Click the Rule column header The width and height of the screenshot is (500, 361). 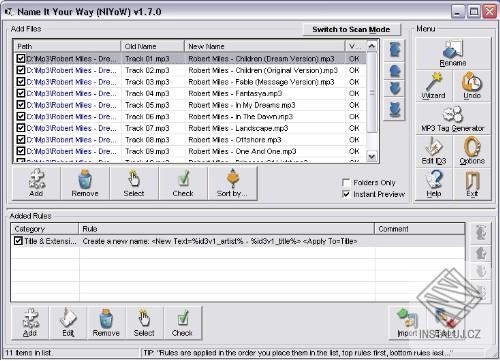tap(227, 229)
